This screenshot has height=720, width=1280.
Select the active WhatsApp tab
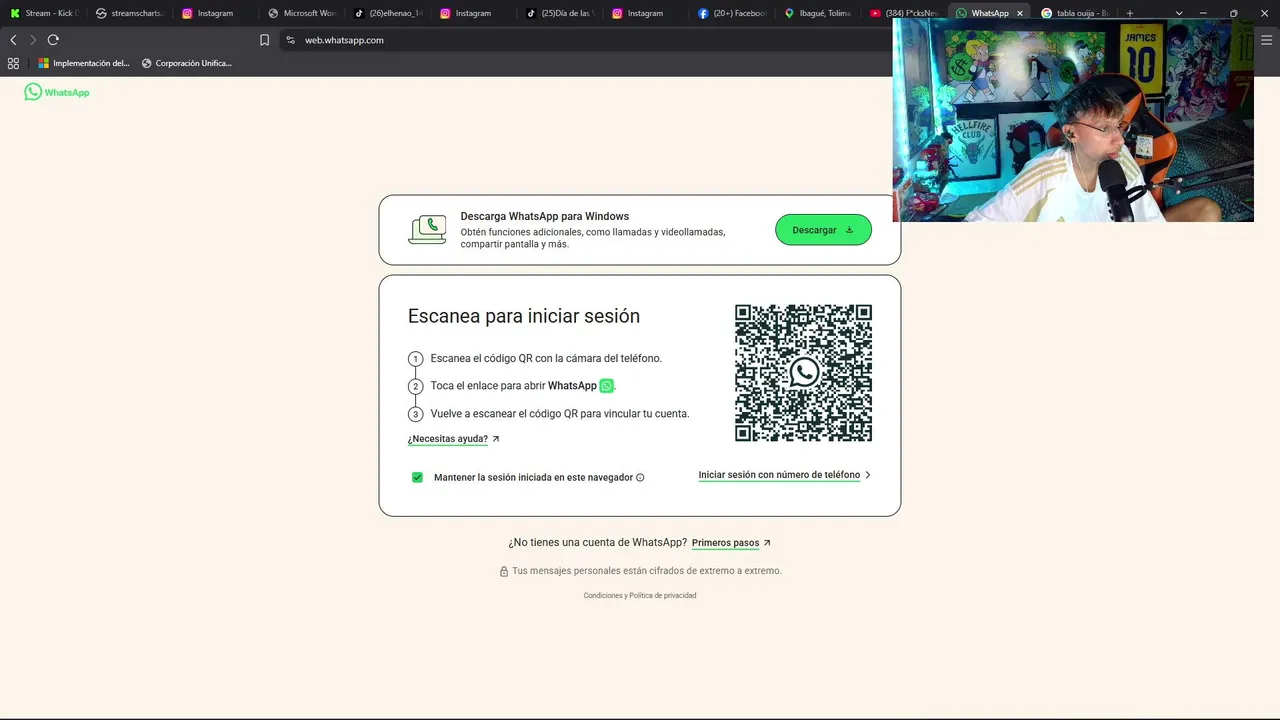coord(988,13)
